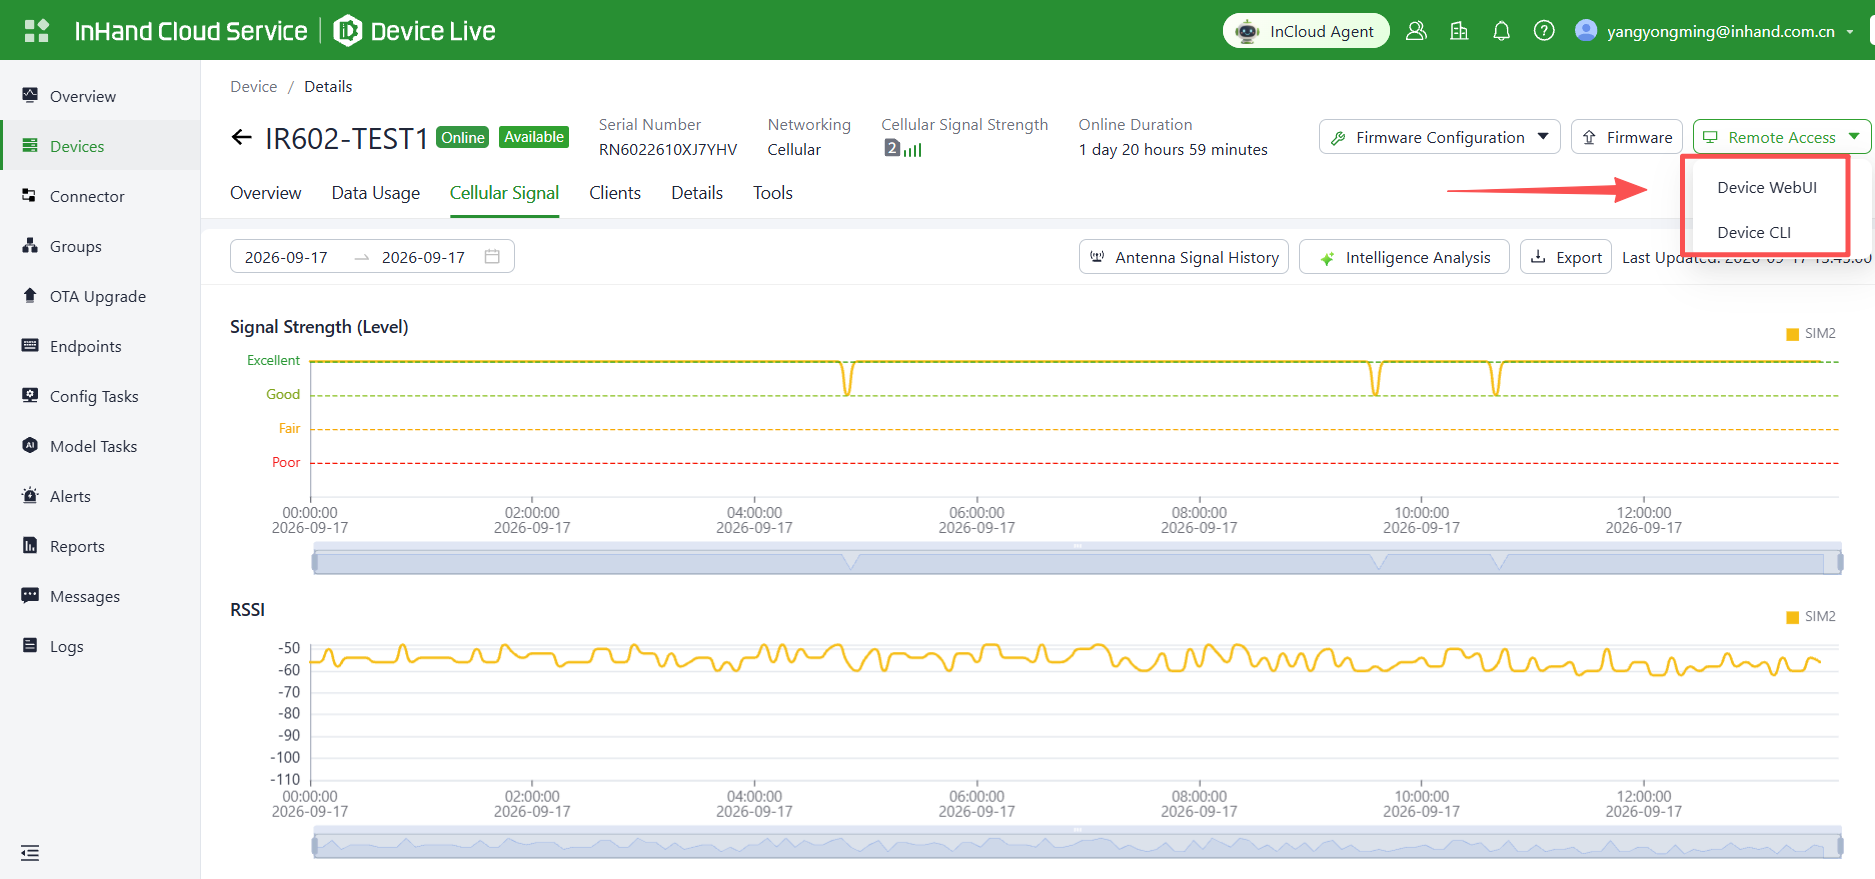1875x879 pixels.
Task: Open the user management icon in header
Action: point(1416,31)
